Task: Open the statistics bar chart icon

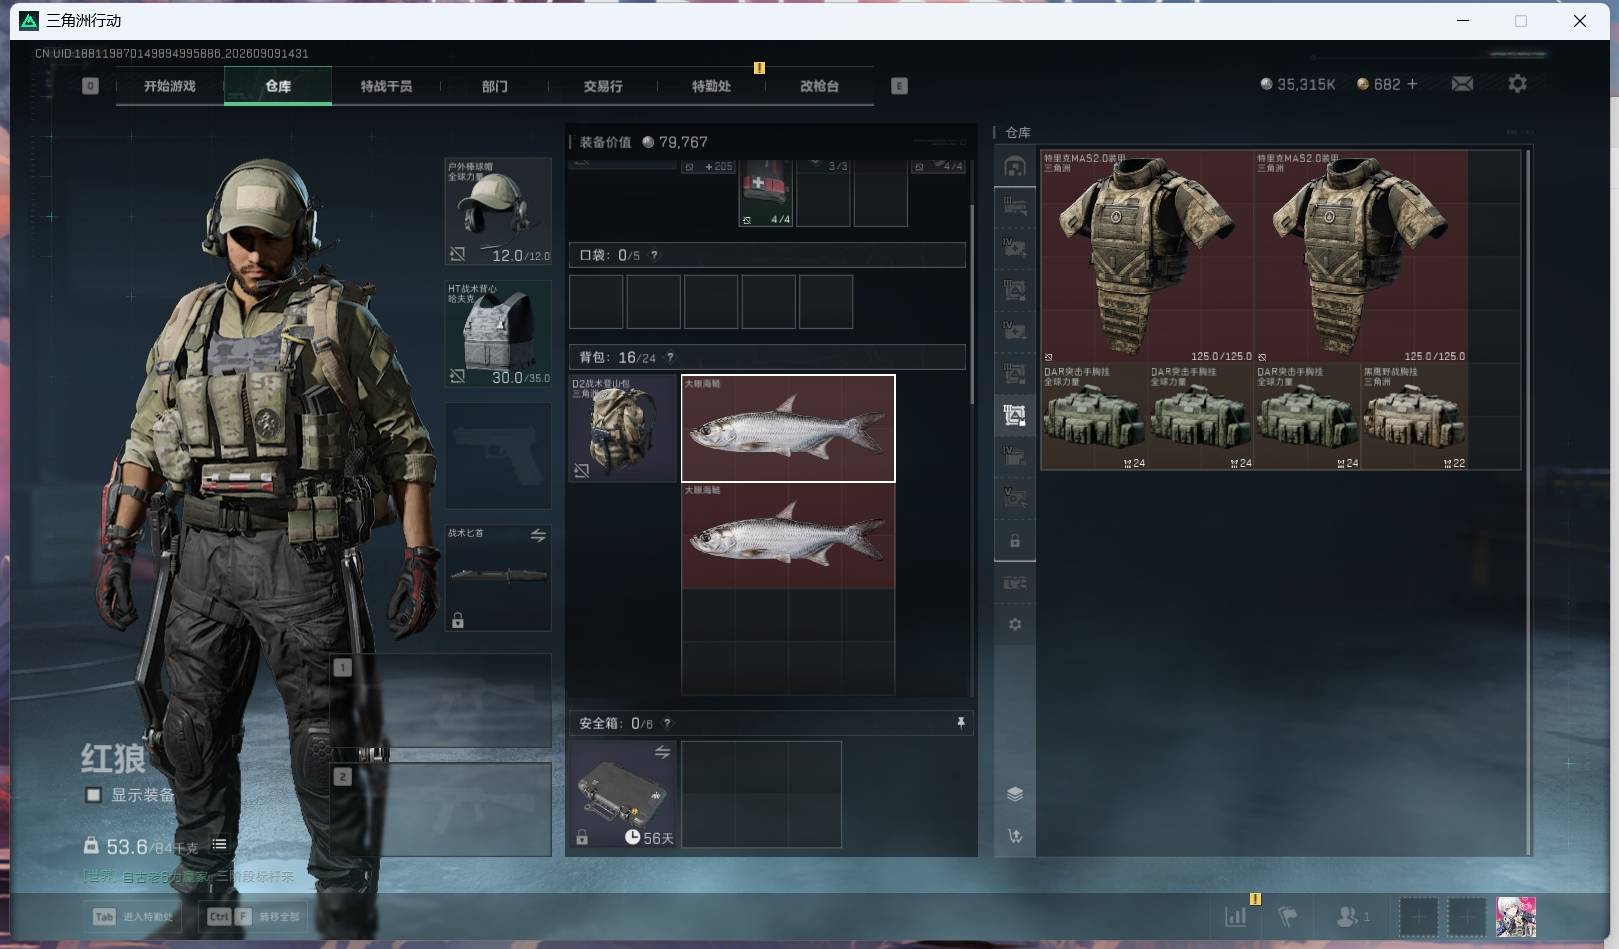Action: (x=1236, y=916)
